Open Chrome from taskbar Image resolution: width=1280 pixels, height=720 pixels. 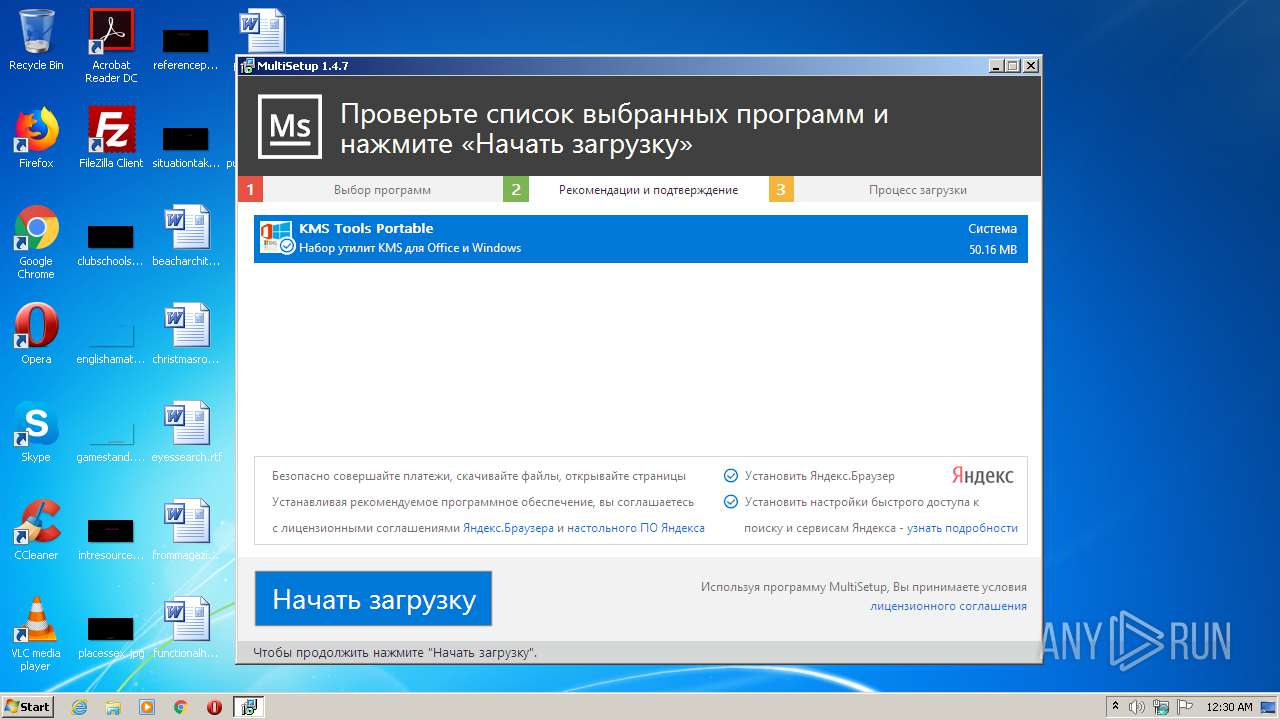click(x=180, y=707)
